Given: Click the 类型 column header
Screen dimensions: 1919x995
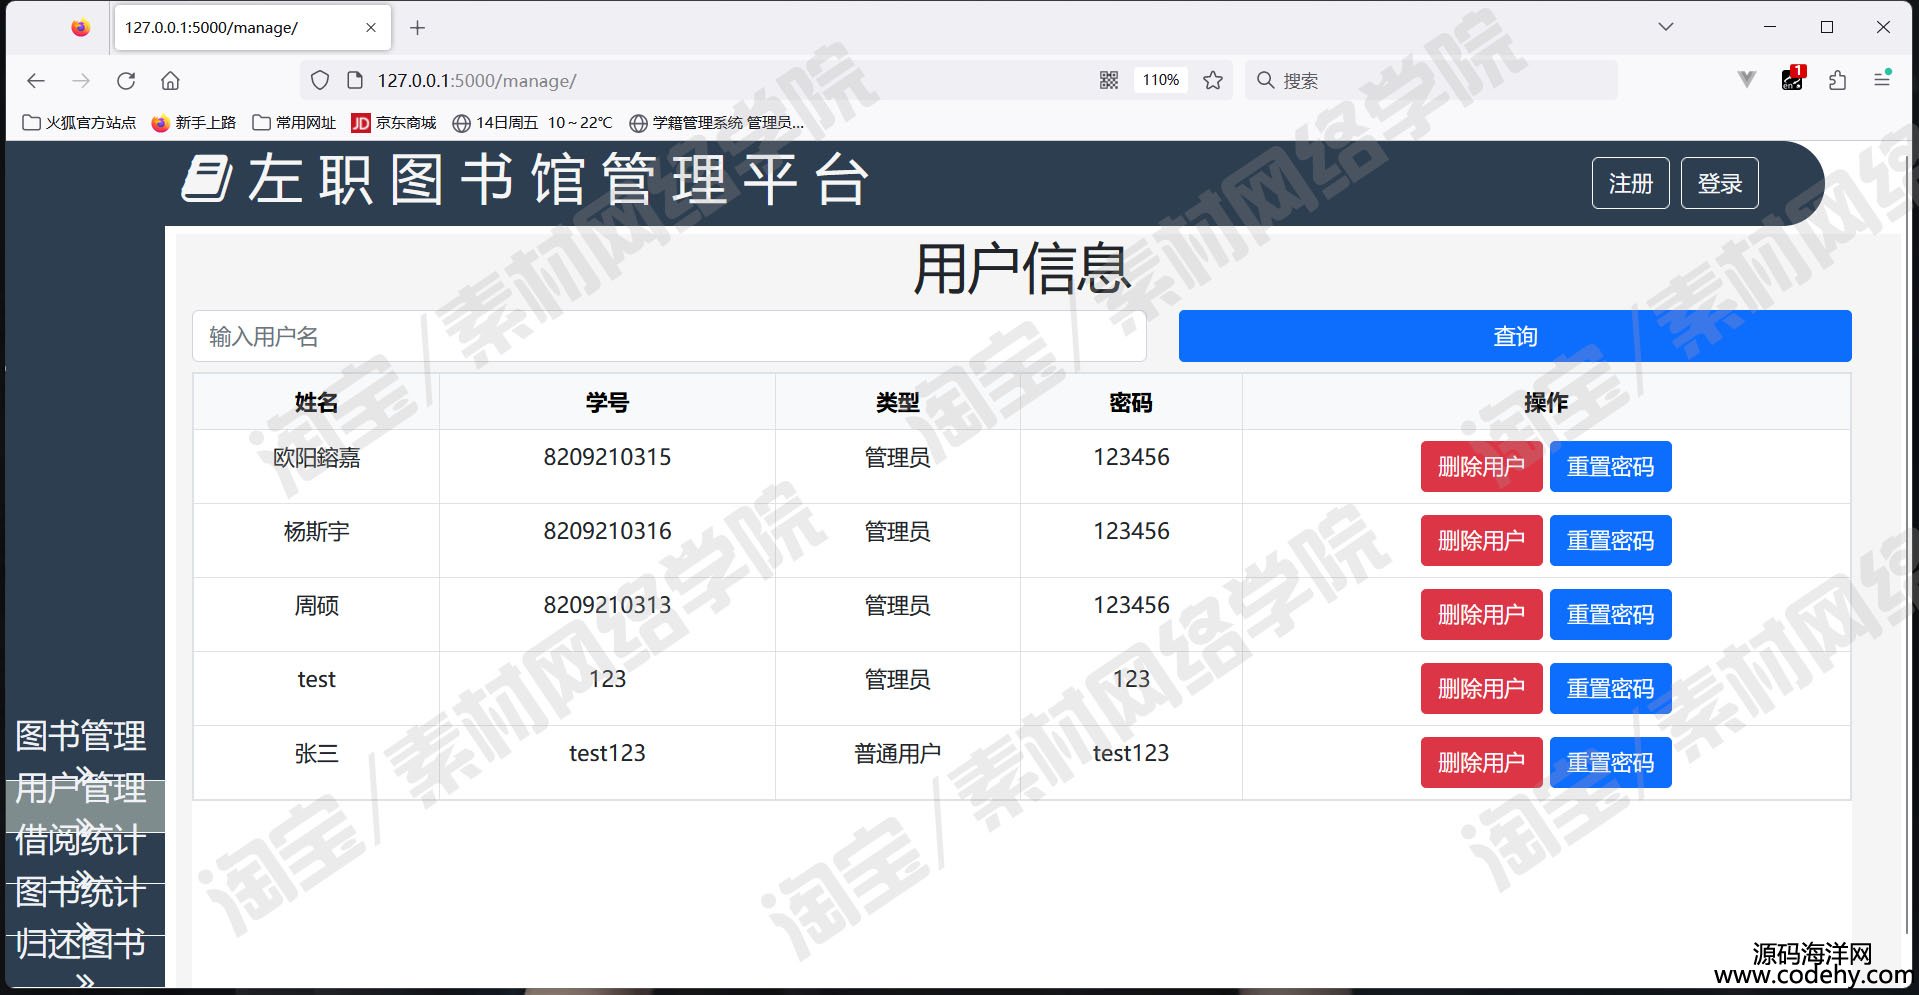Looking at the screenshot, I should [897, 402].
